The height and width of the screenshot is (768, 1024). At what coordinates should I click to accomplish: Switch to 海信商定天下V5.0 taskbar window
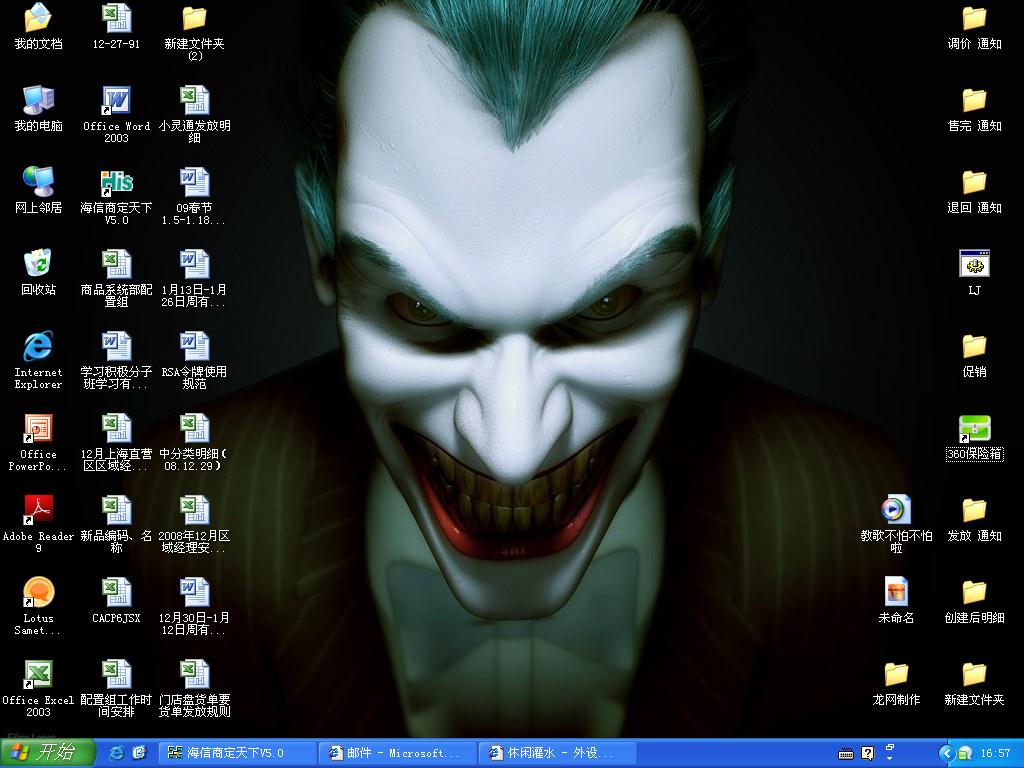point(236,753)
